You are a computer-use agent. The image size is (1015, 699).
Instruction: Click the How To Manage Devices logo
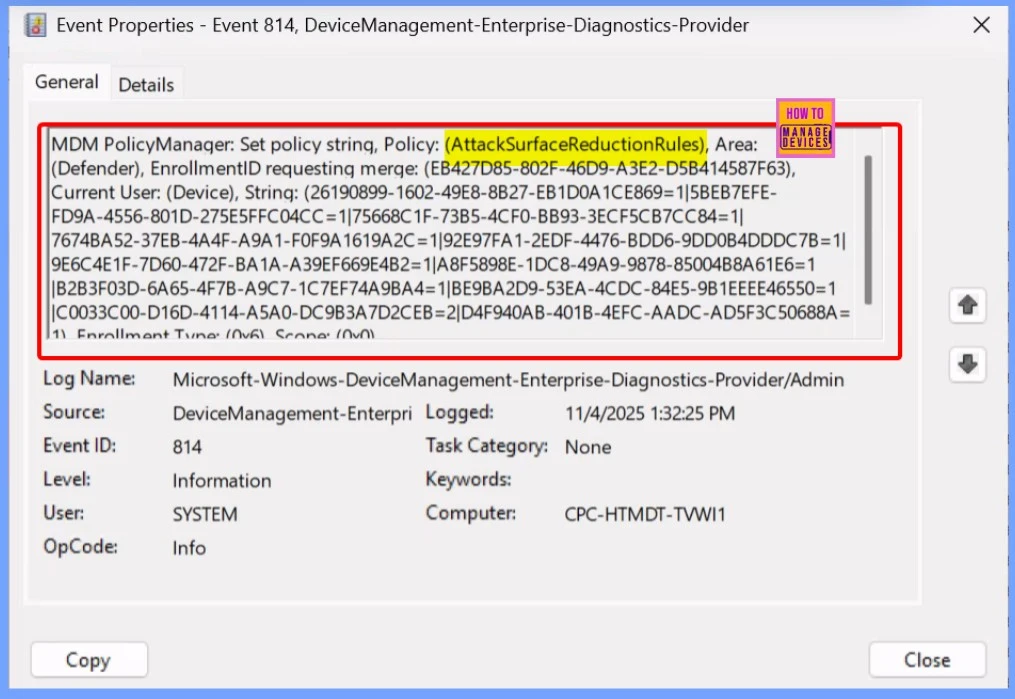point(805,126)
